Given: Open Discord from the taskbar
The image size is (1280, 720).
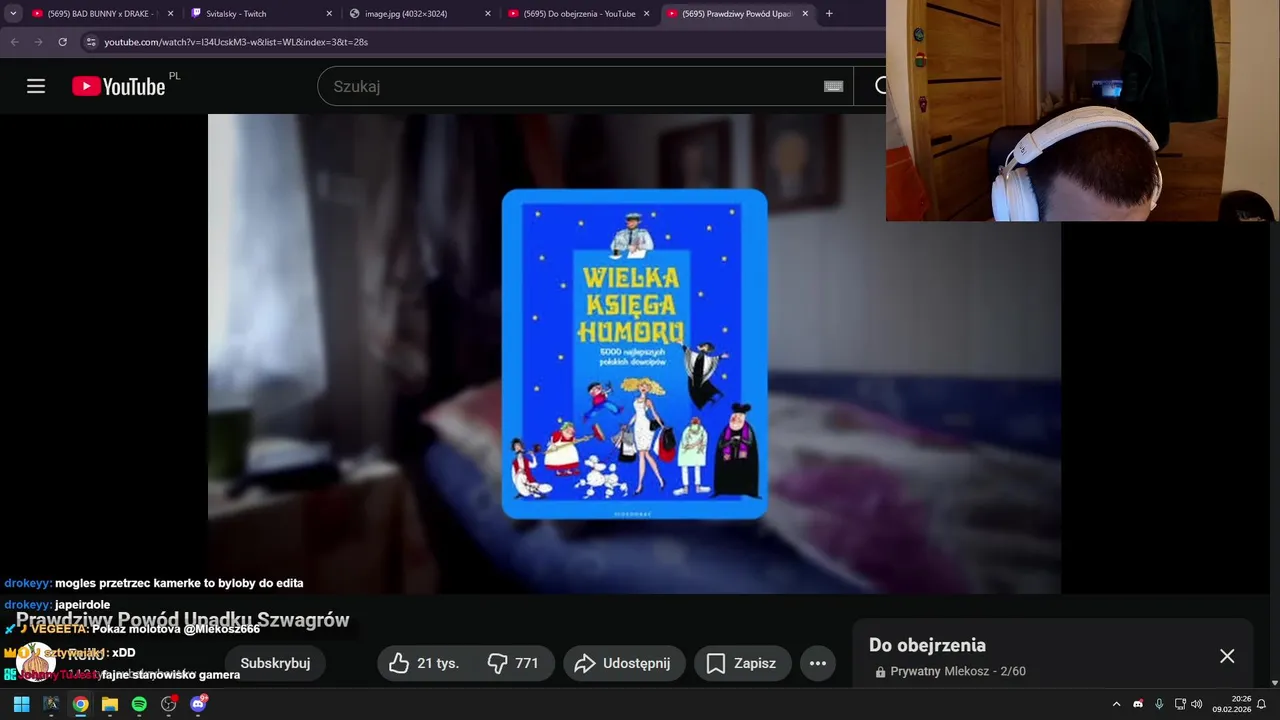Looking at the screenshot, I should point(198,704).
